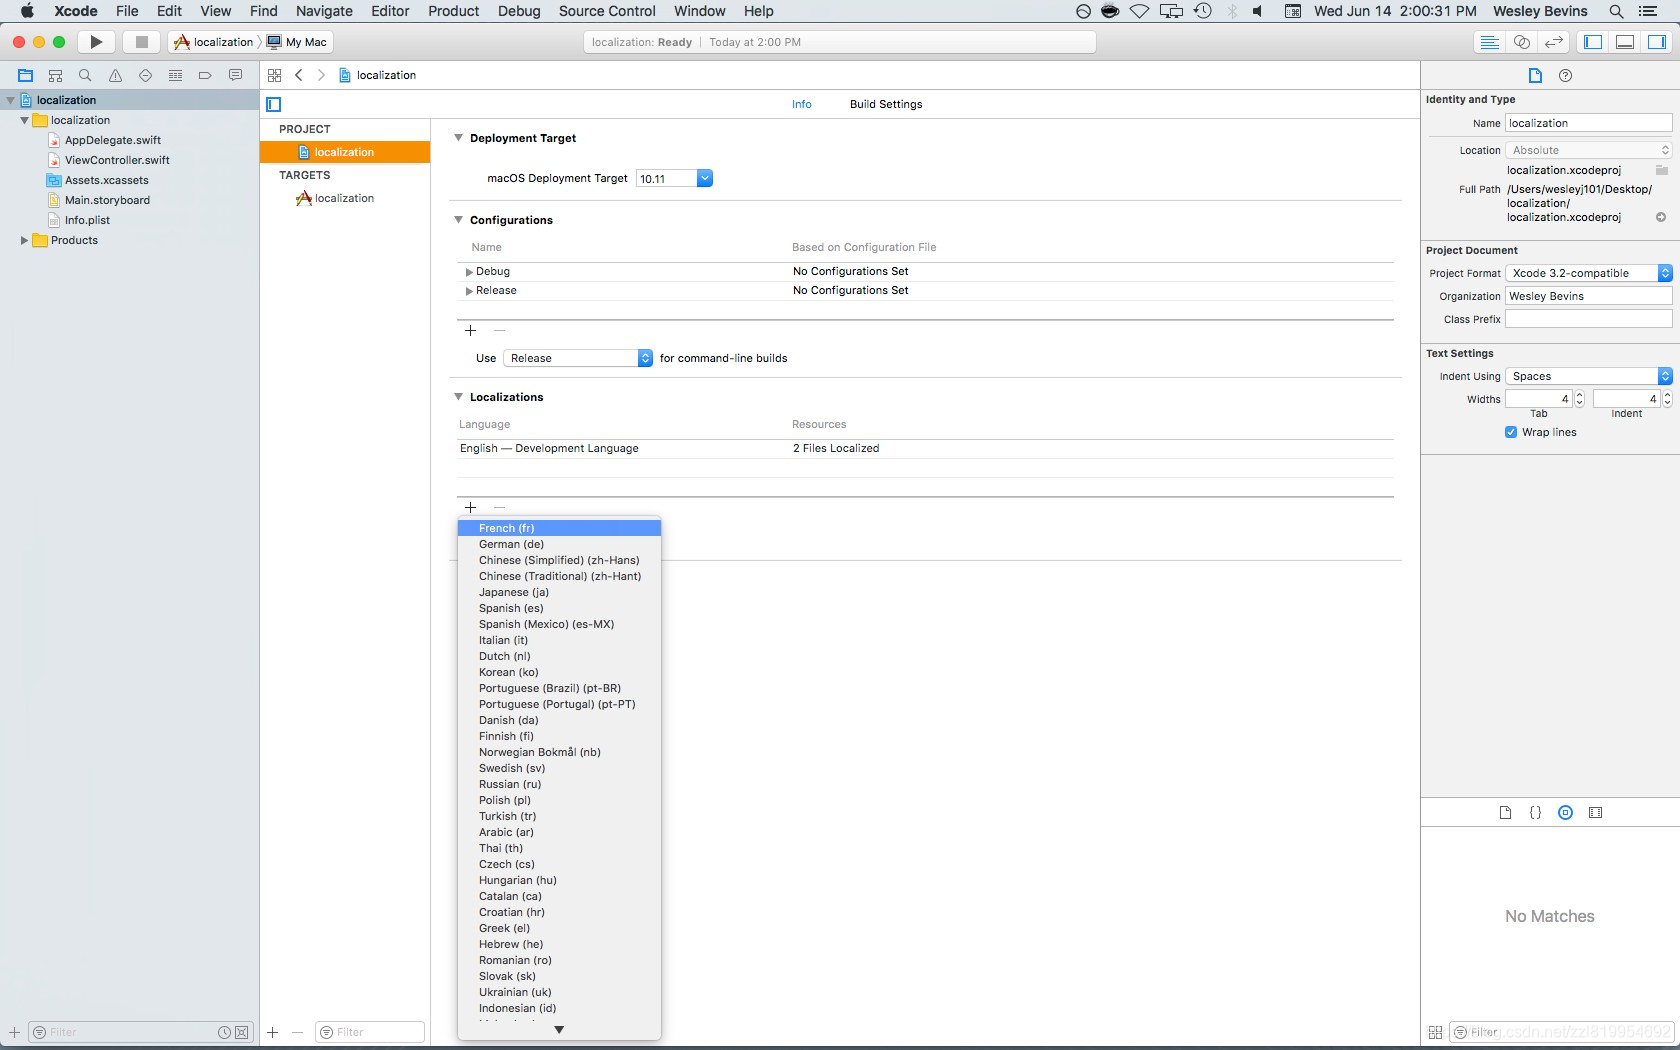This screenshot has width=1680, height=1050.
Task: Choose project location folder icon
Action: (1661, 170)
